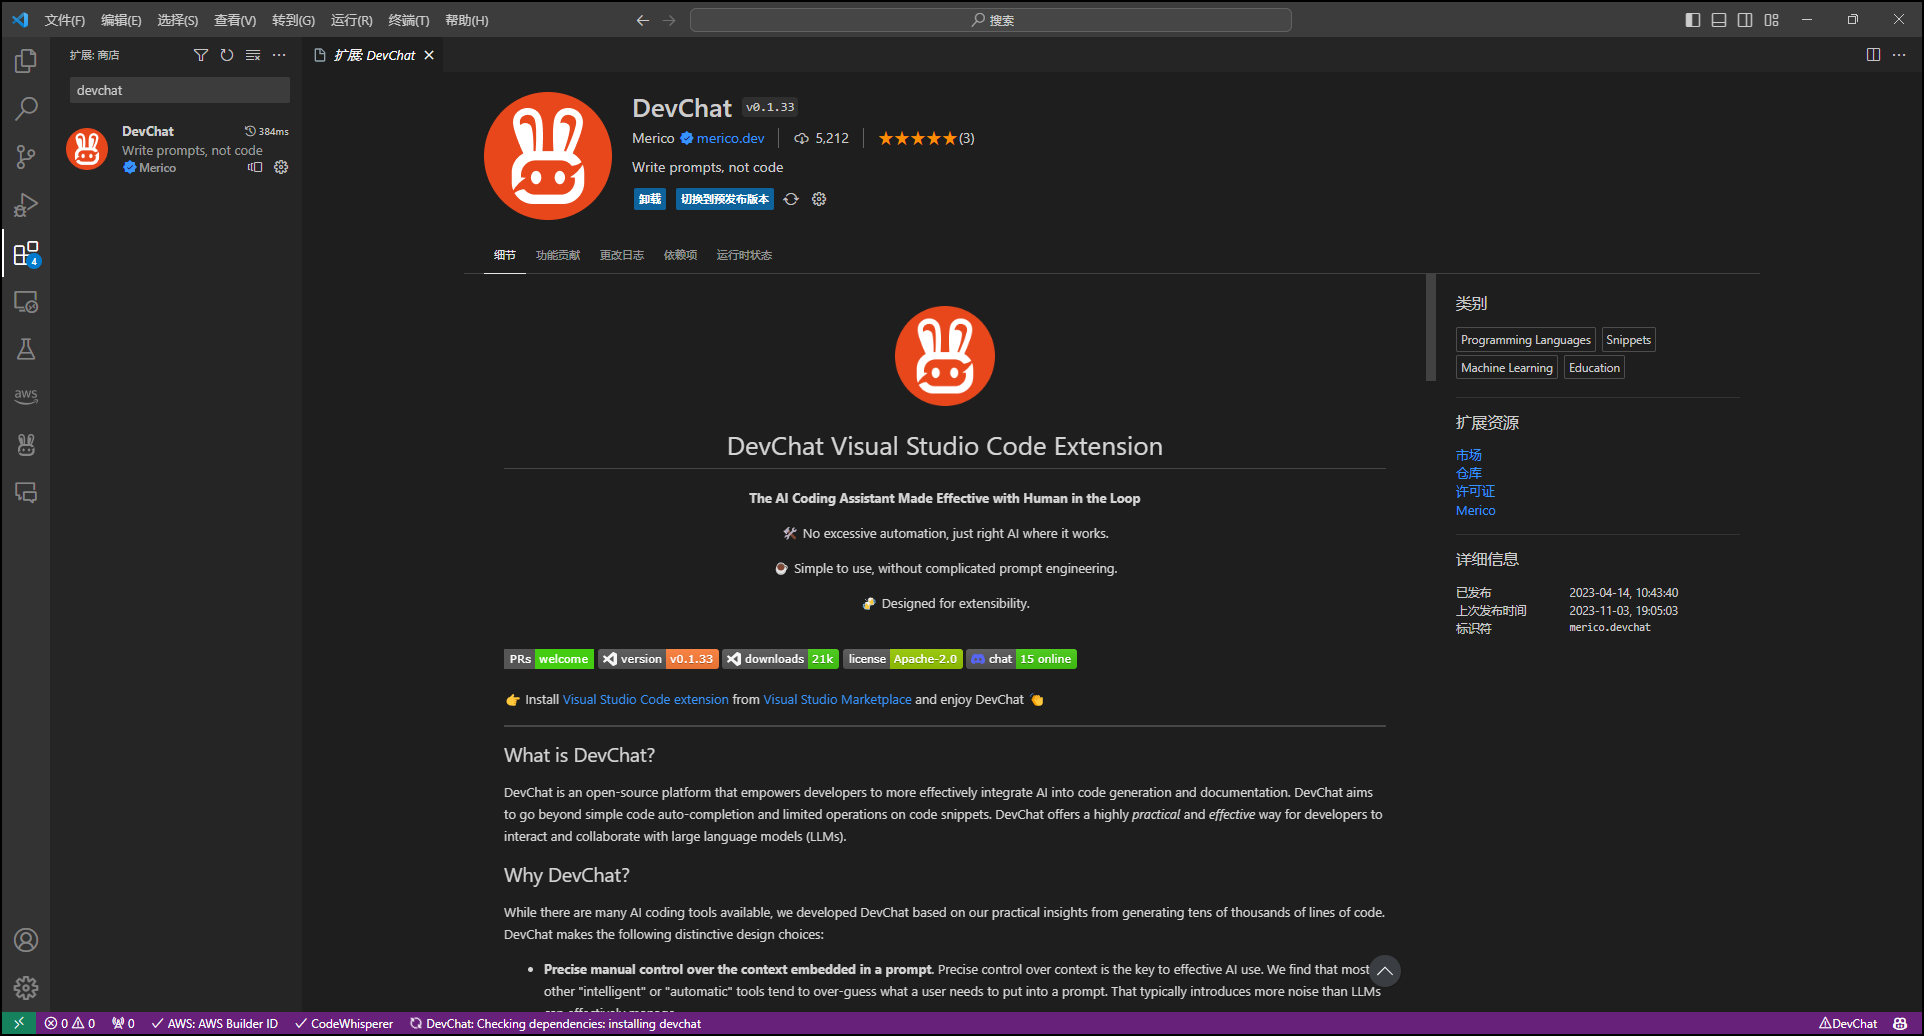The image size is (1924, 1036).
Task: Click the switch to pre-release version button
Action: point(725,199)
